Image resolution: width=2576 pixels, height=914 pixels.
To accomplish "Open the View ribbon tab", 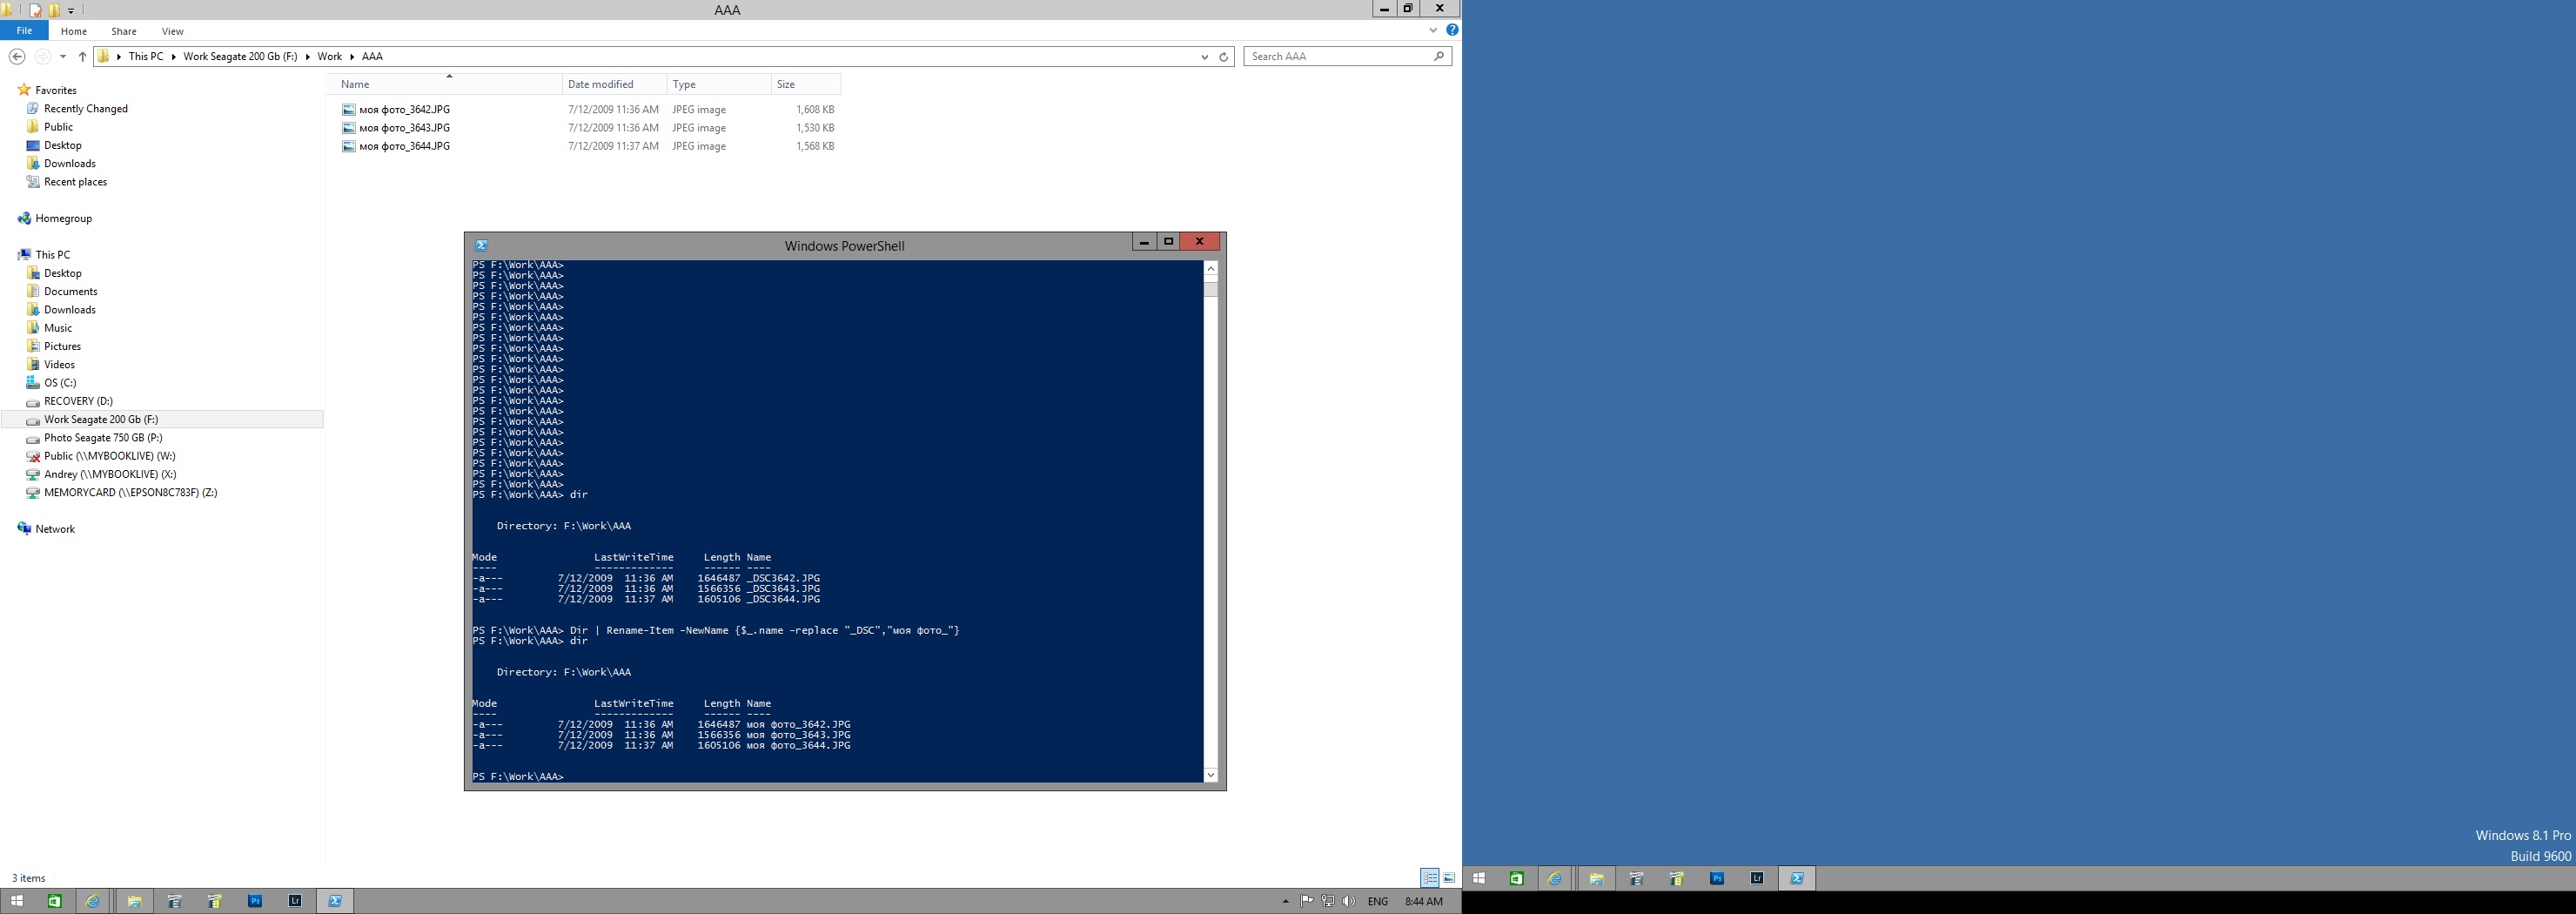I will (x=173, y=31).
